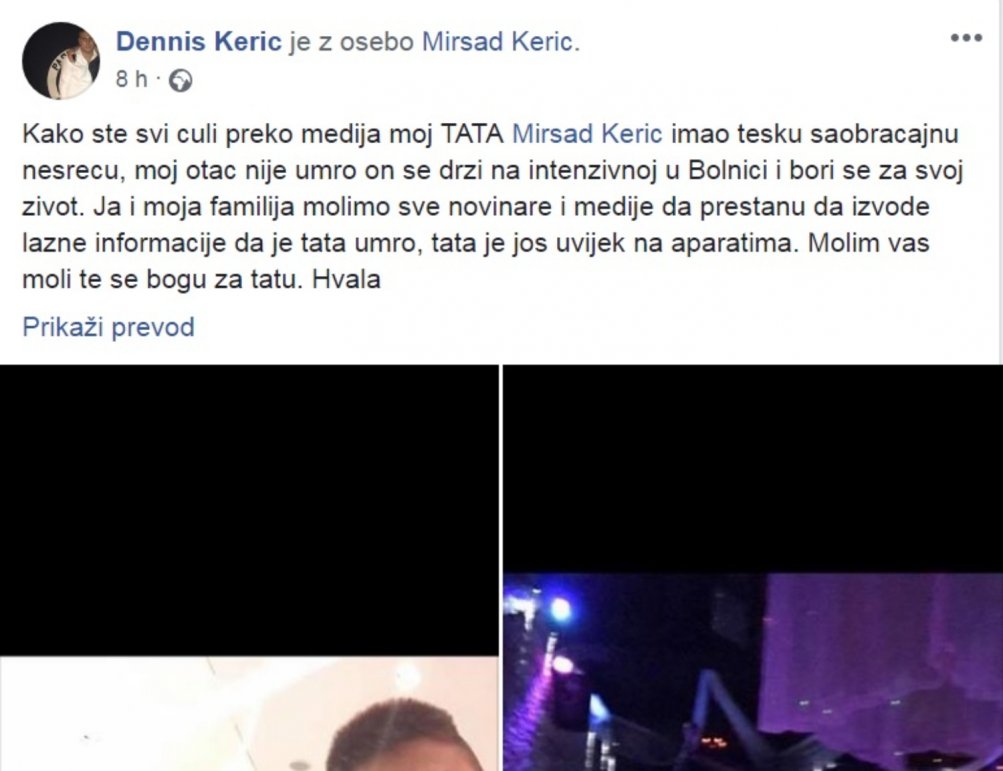Click the public globe privacy icon
The width and height of the screenshot is (1003, 771).
180,81
